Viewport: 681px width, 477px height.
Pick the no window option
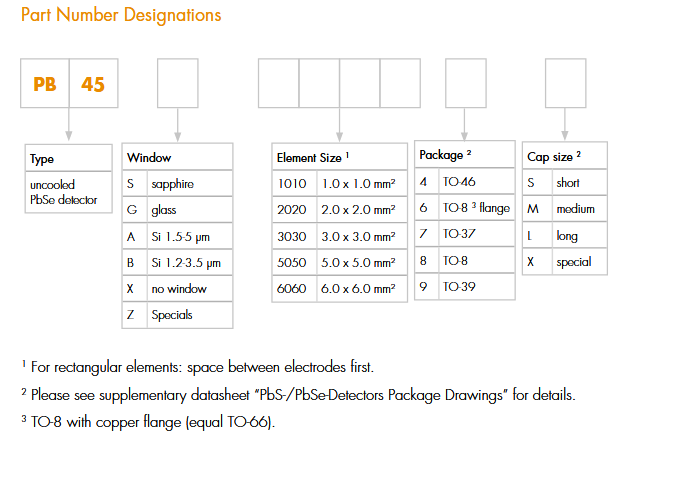(x=177, y=288)
